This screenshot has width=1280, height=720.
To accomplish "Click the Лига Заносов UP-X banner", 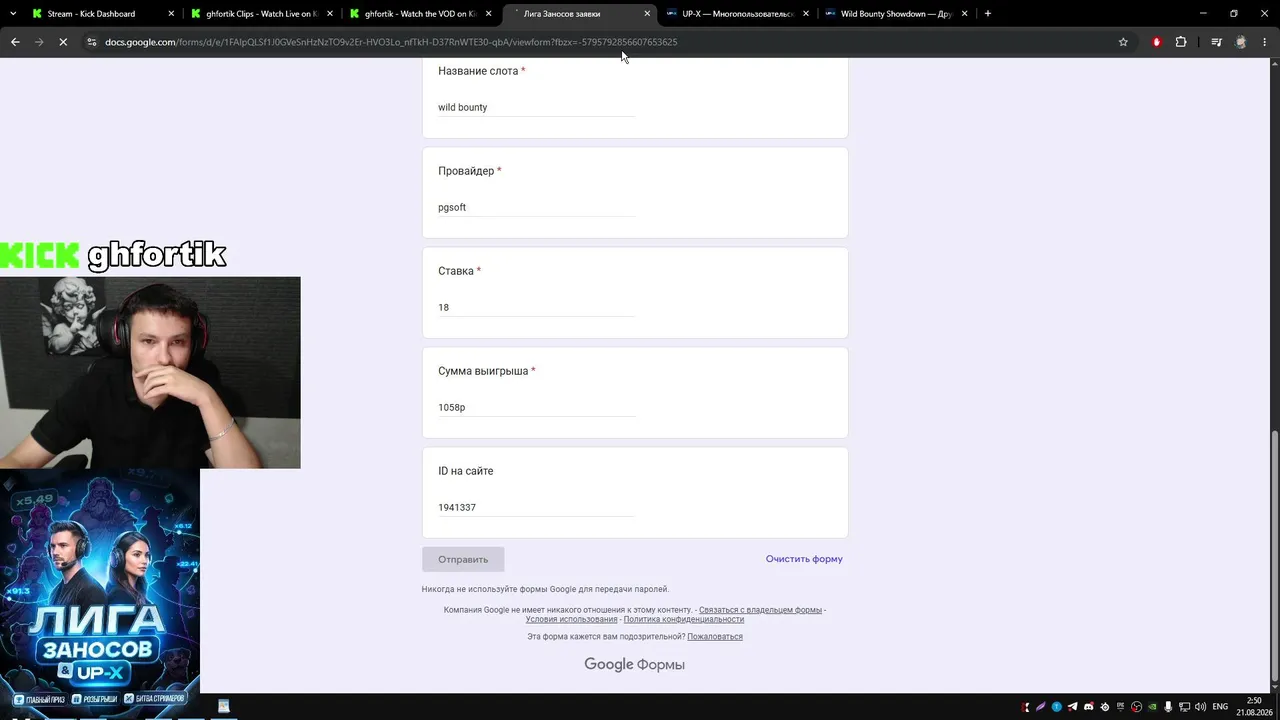I will [100, 593].
